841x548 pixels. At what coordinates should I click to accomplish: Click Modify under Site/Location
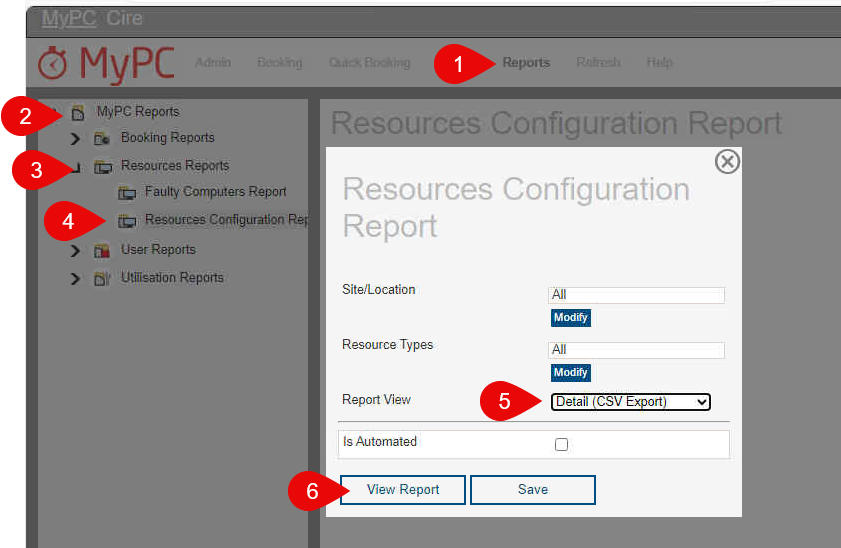click(570, 317)
